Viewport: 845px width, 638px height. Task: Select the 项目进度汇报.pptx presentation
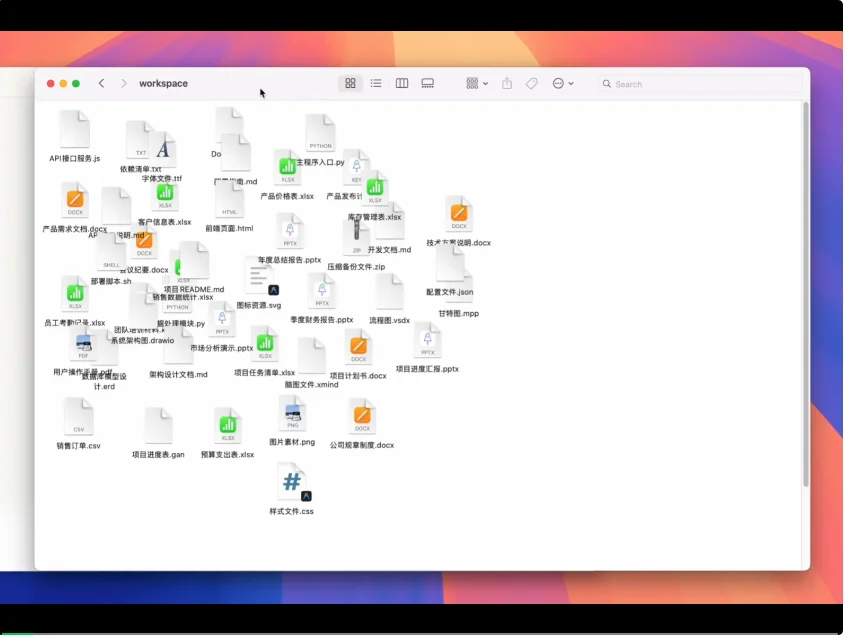click(427, 341)
